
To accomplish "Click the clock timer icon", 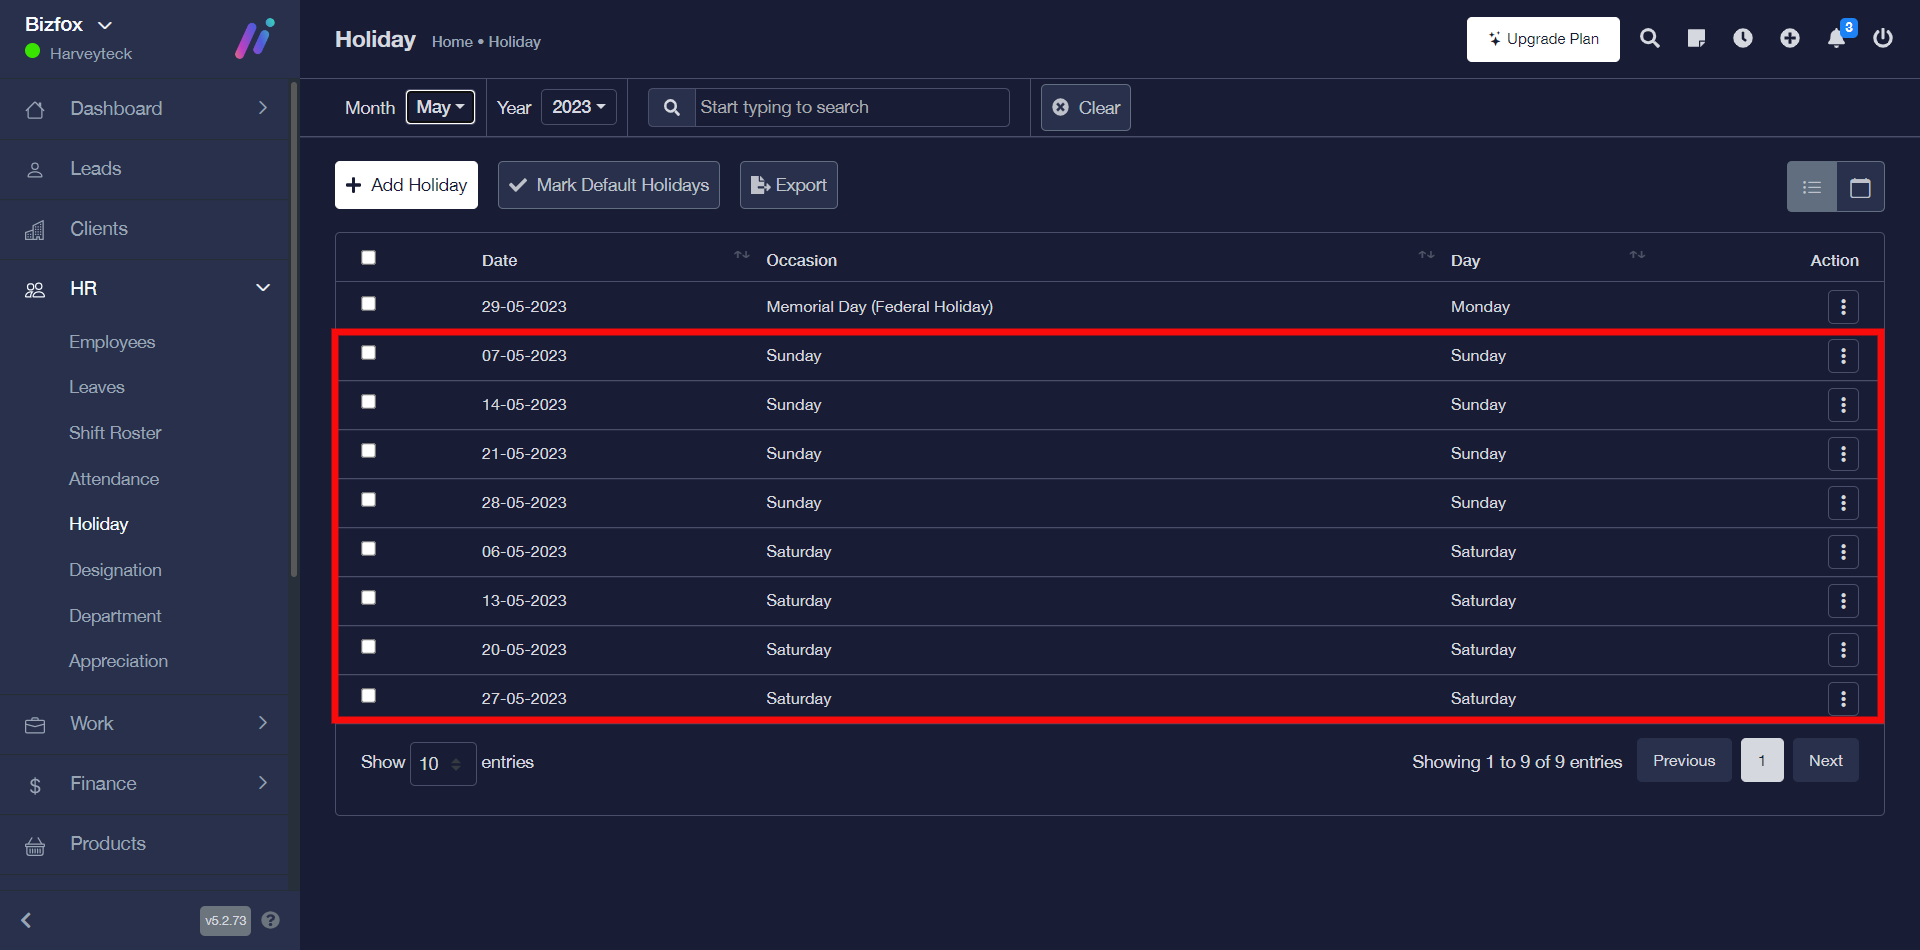I will pos(1742,39).
